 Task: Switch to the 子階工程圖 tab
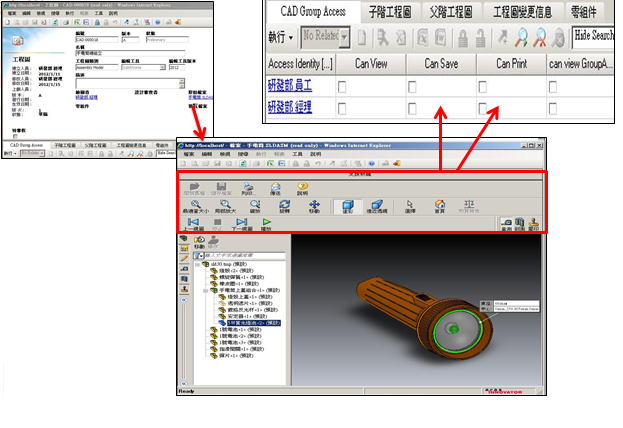390,12
